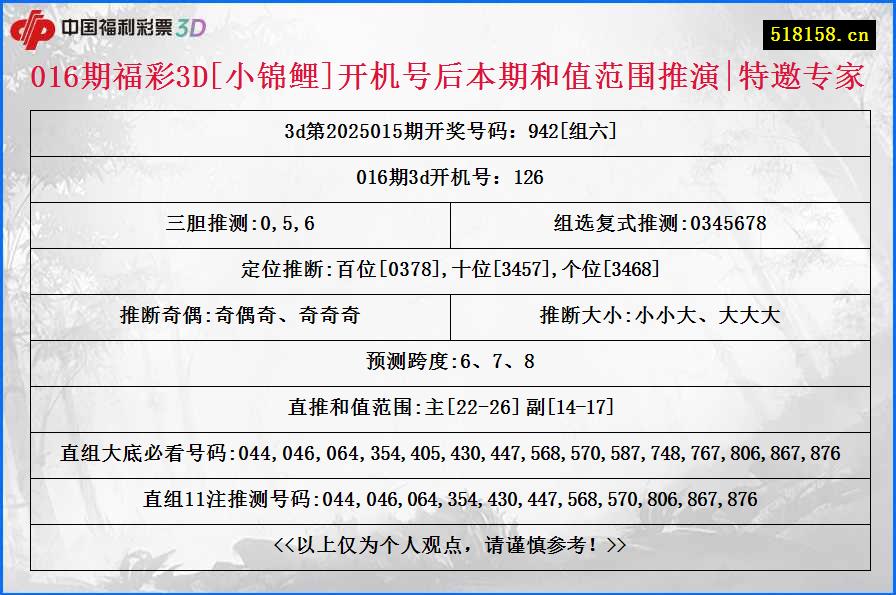Image resolution: width=896 pixels, height=595 pixels.
Task: Select the 直组大底必看号码 row
Action: tap(448, 450)
